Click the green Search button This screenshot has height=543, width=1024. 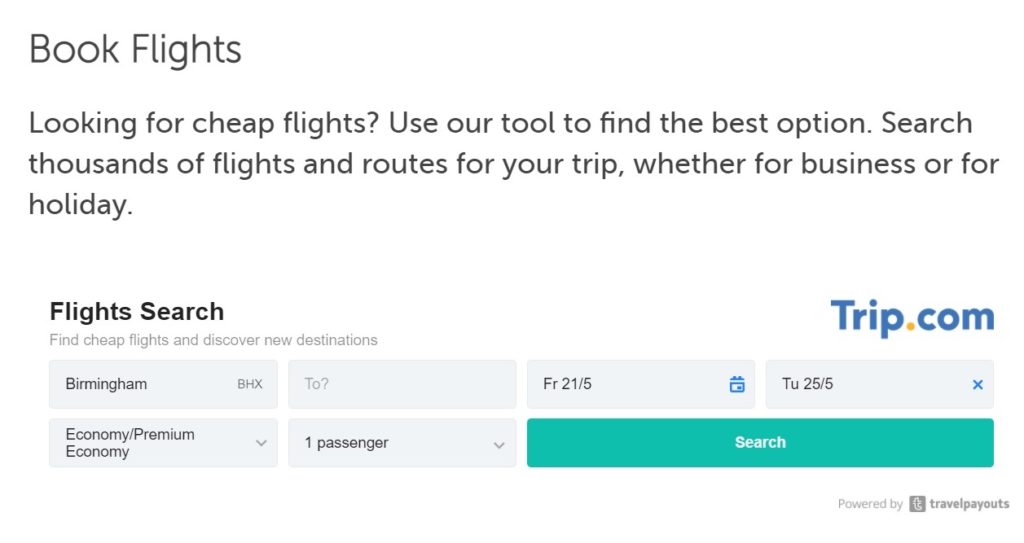pos(760,443)
